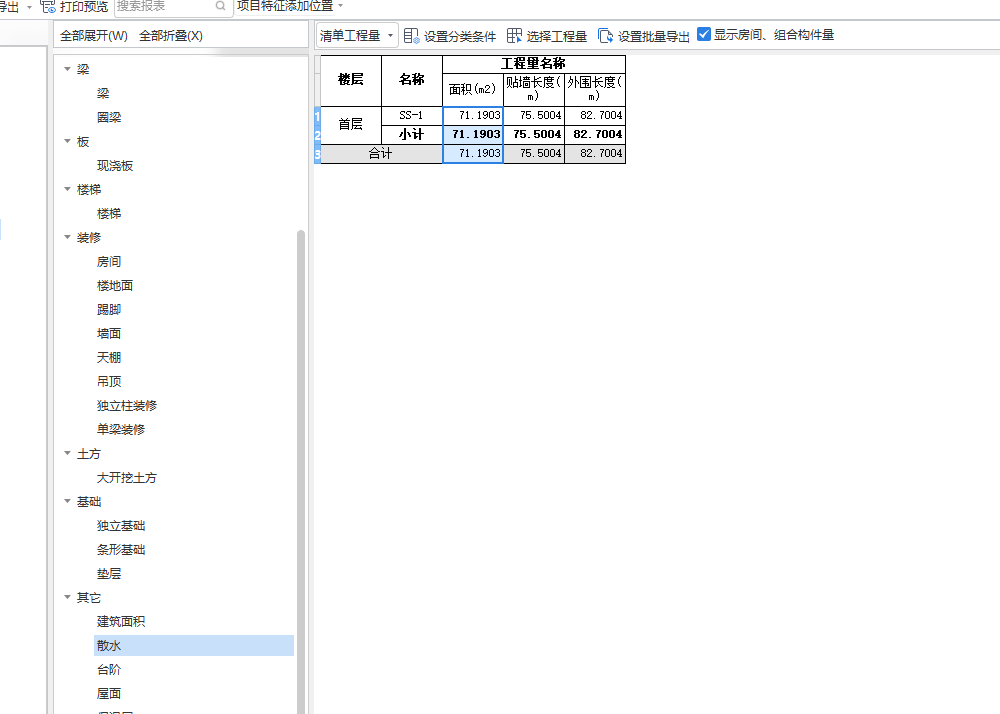Select 天棚 tree item
The height and width of the screenshot is (714, 1000).
point(109,358)
